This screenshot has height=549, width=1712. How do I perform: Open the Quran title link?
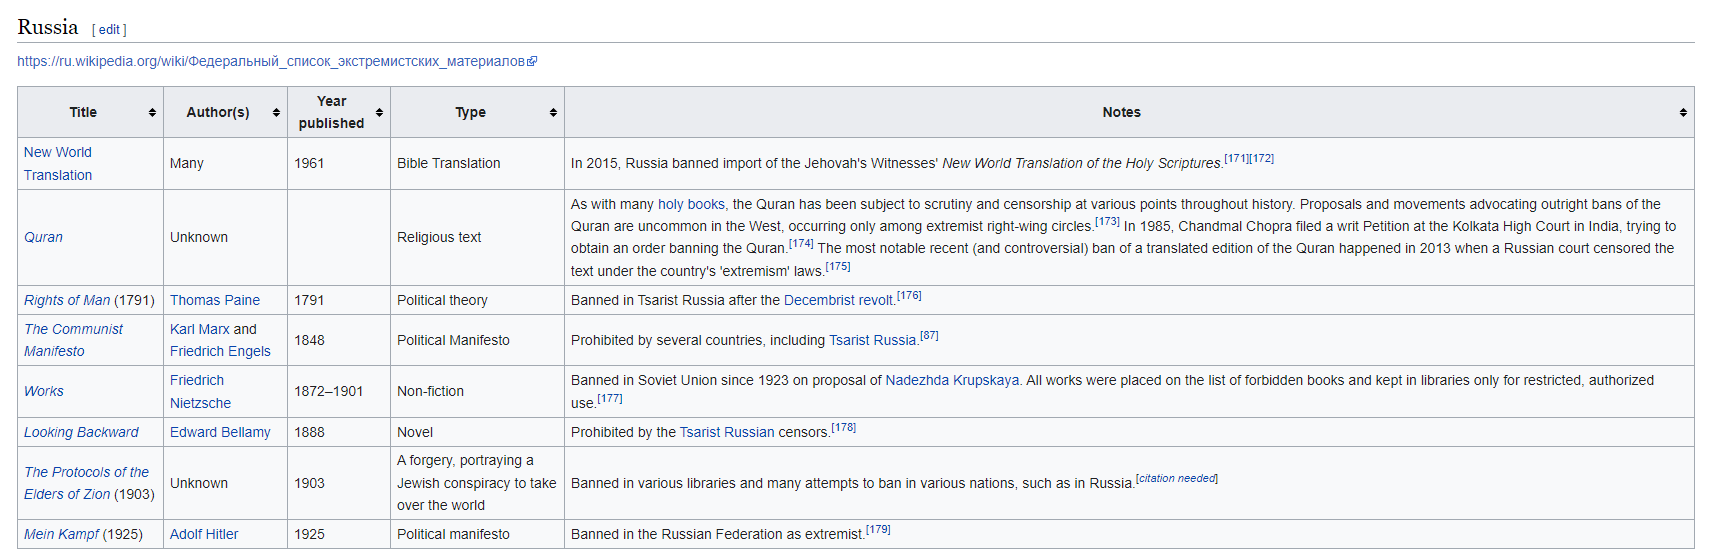tap(43, 237)
